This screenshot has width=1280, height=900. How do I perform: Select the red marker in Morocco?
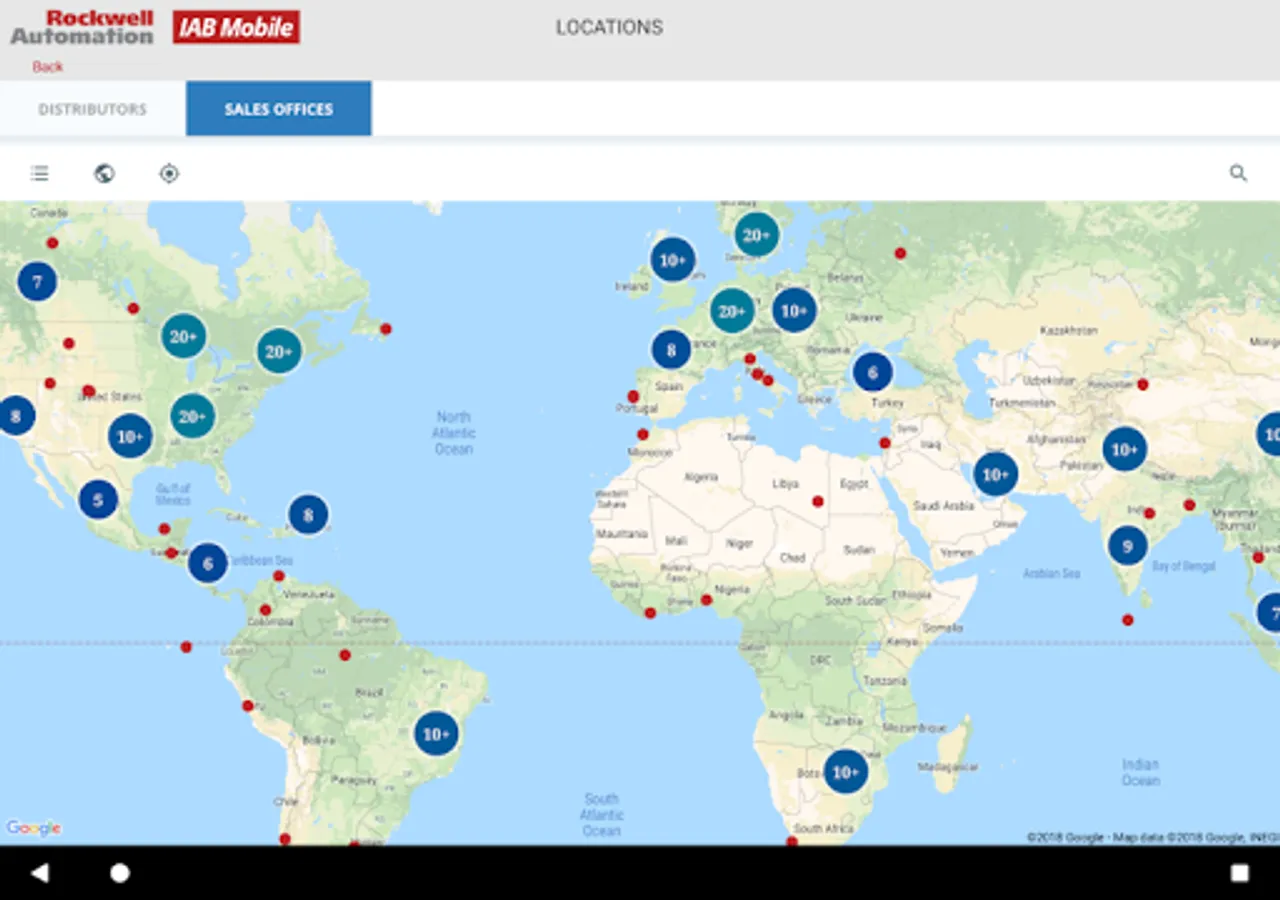click(643, 434)
